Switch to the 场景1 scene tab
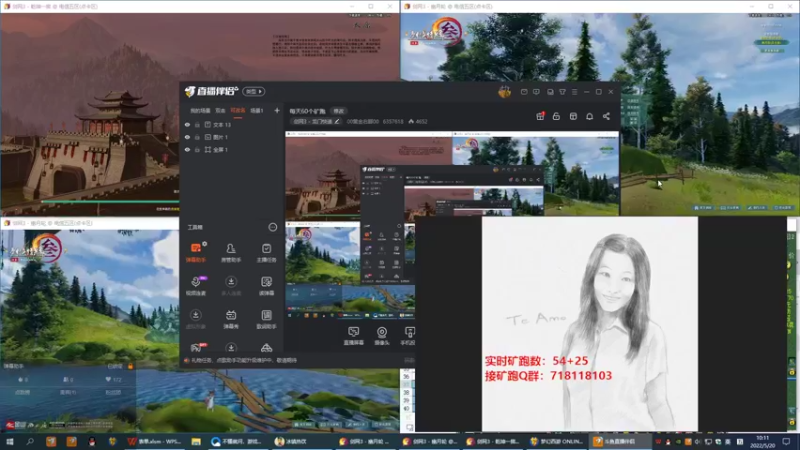 257,110
